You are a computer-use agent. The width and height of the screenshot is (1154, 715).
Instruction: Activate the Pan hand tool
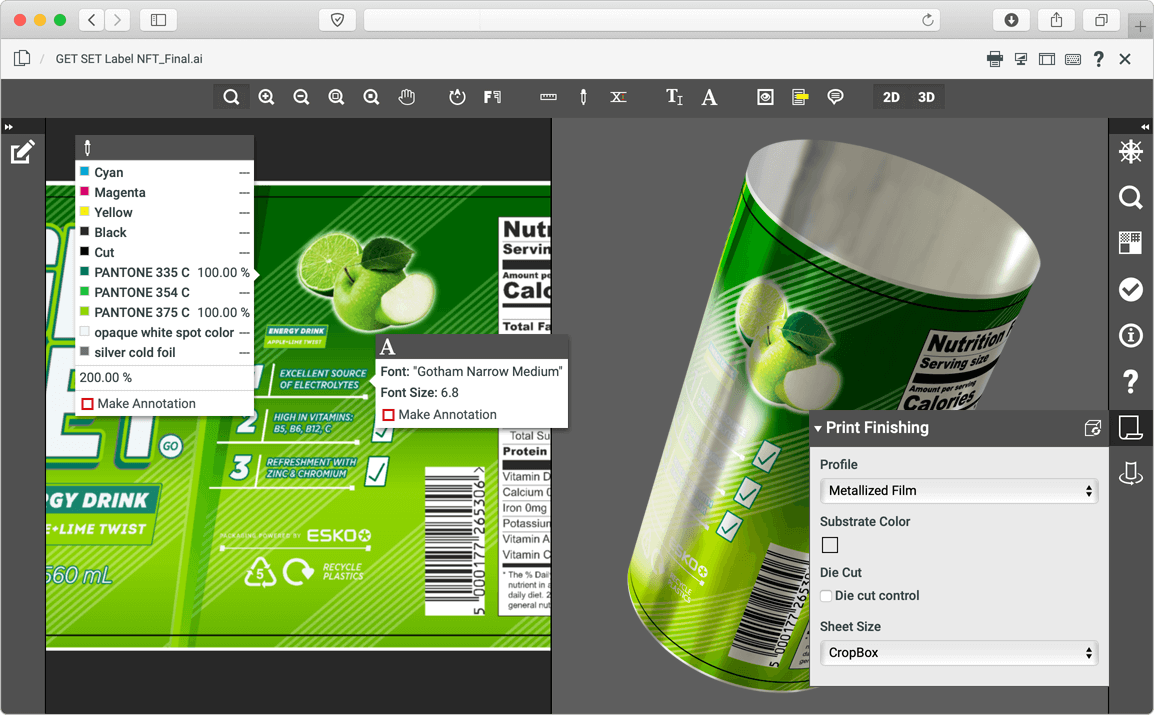407,97
